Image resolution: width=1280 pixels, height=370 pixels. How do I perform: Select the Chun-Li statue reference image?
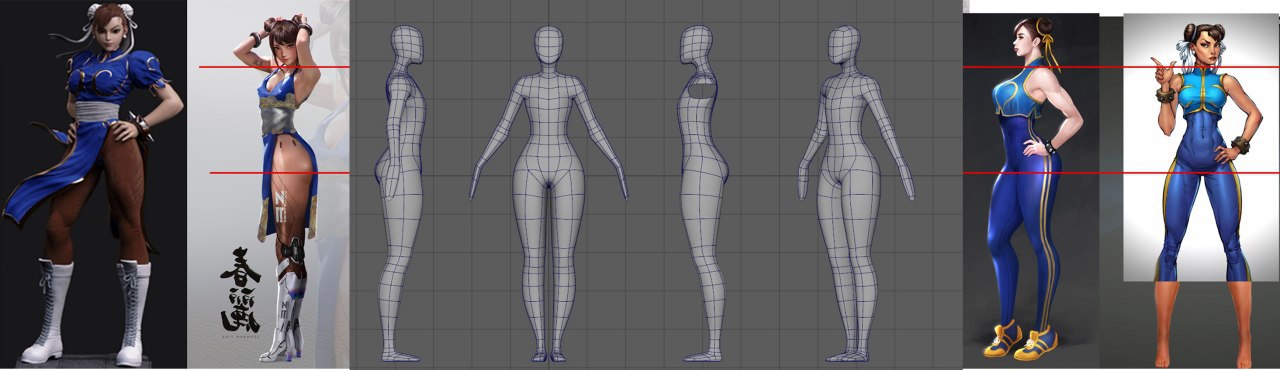(x=93, y=185)
